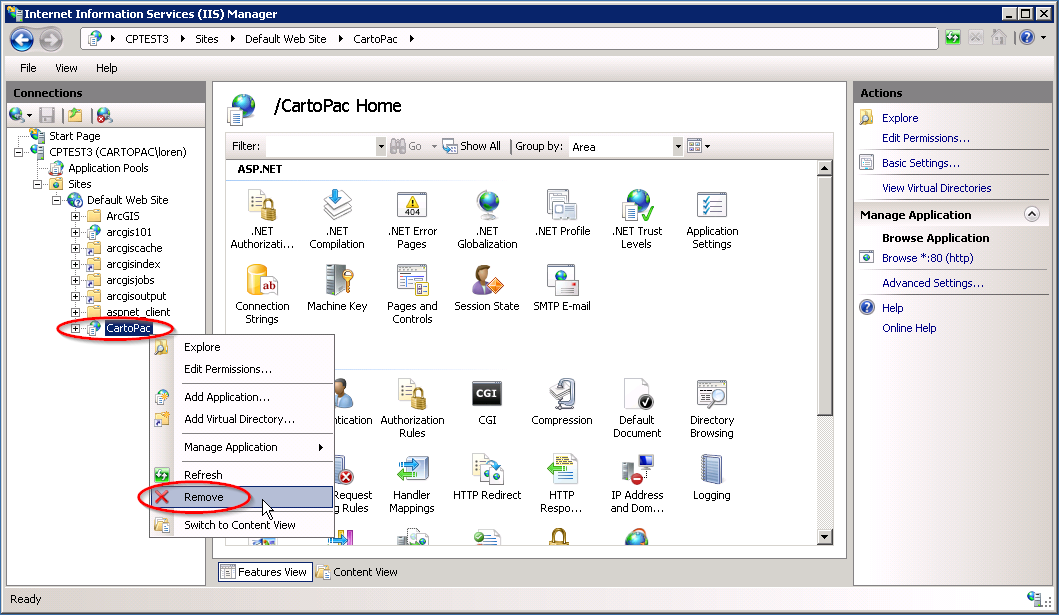
Task: Switch to the Content View tab
Action: pyautogui.click(x=357, y=572)
